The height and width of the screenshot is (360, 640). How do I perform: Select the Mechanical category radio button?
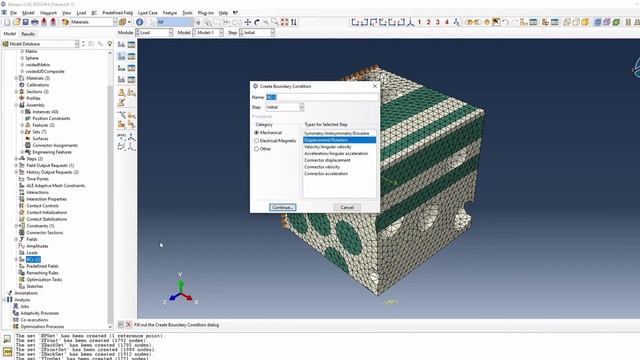[256, 133]
